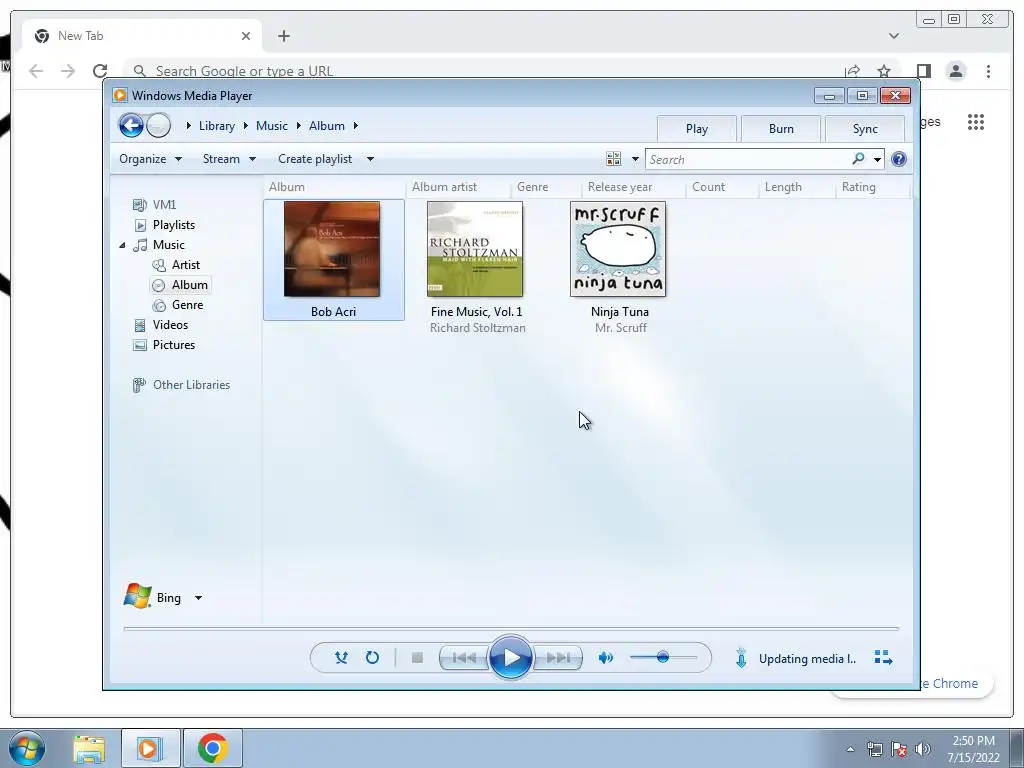Click the volume slider knob

[x=663, y=657]
